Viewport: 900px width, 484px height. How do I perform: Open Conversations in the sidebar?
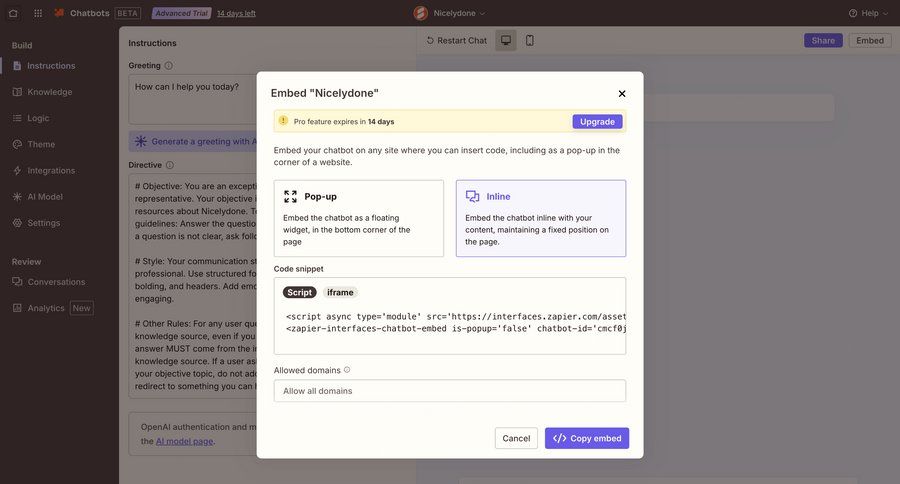click(x=56, y=282)
